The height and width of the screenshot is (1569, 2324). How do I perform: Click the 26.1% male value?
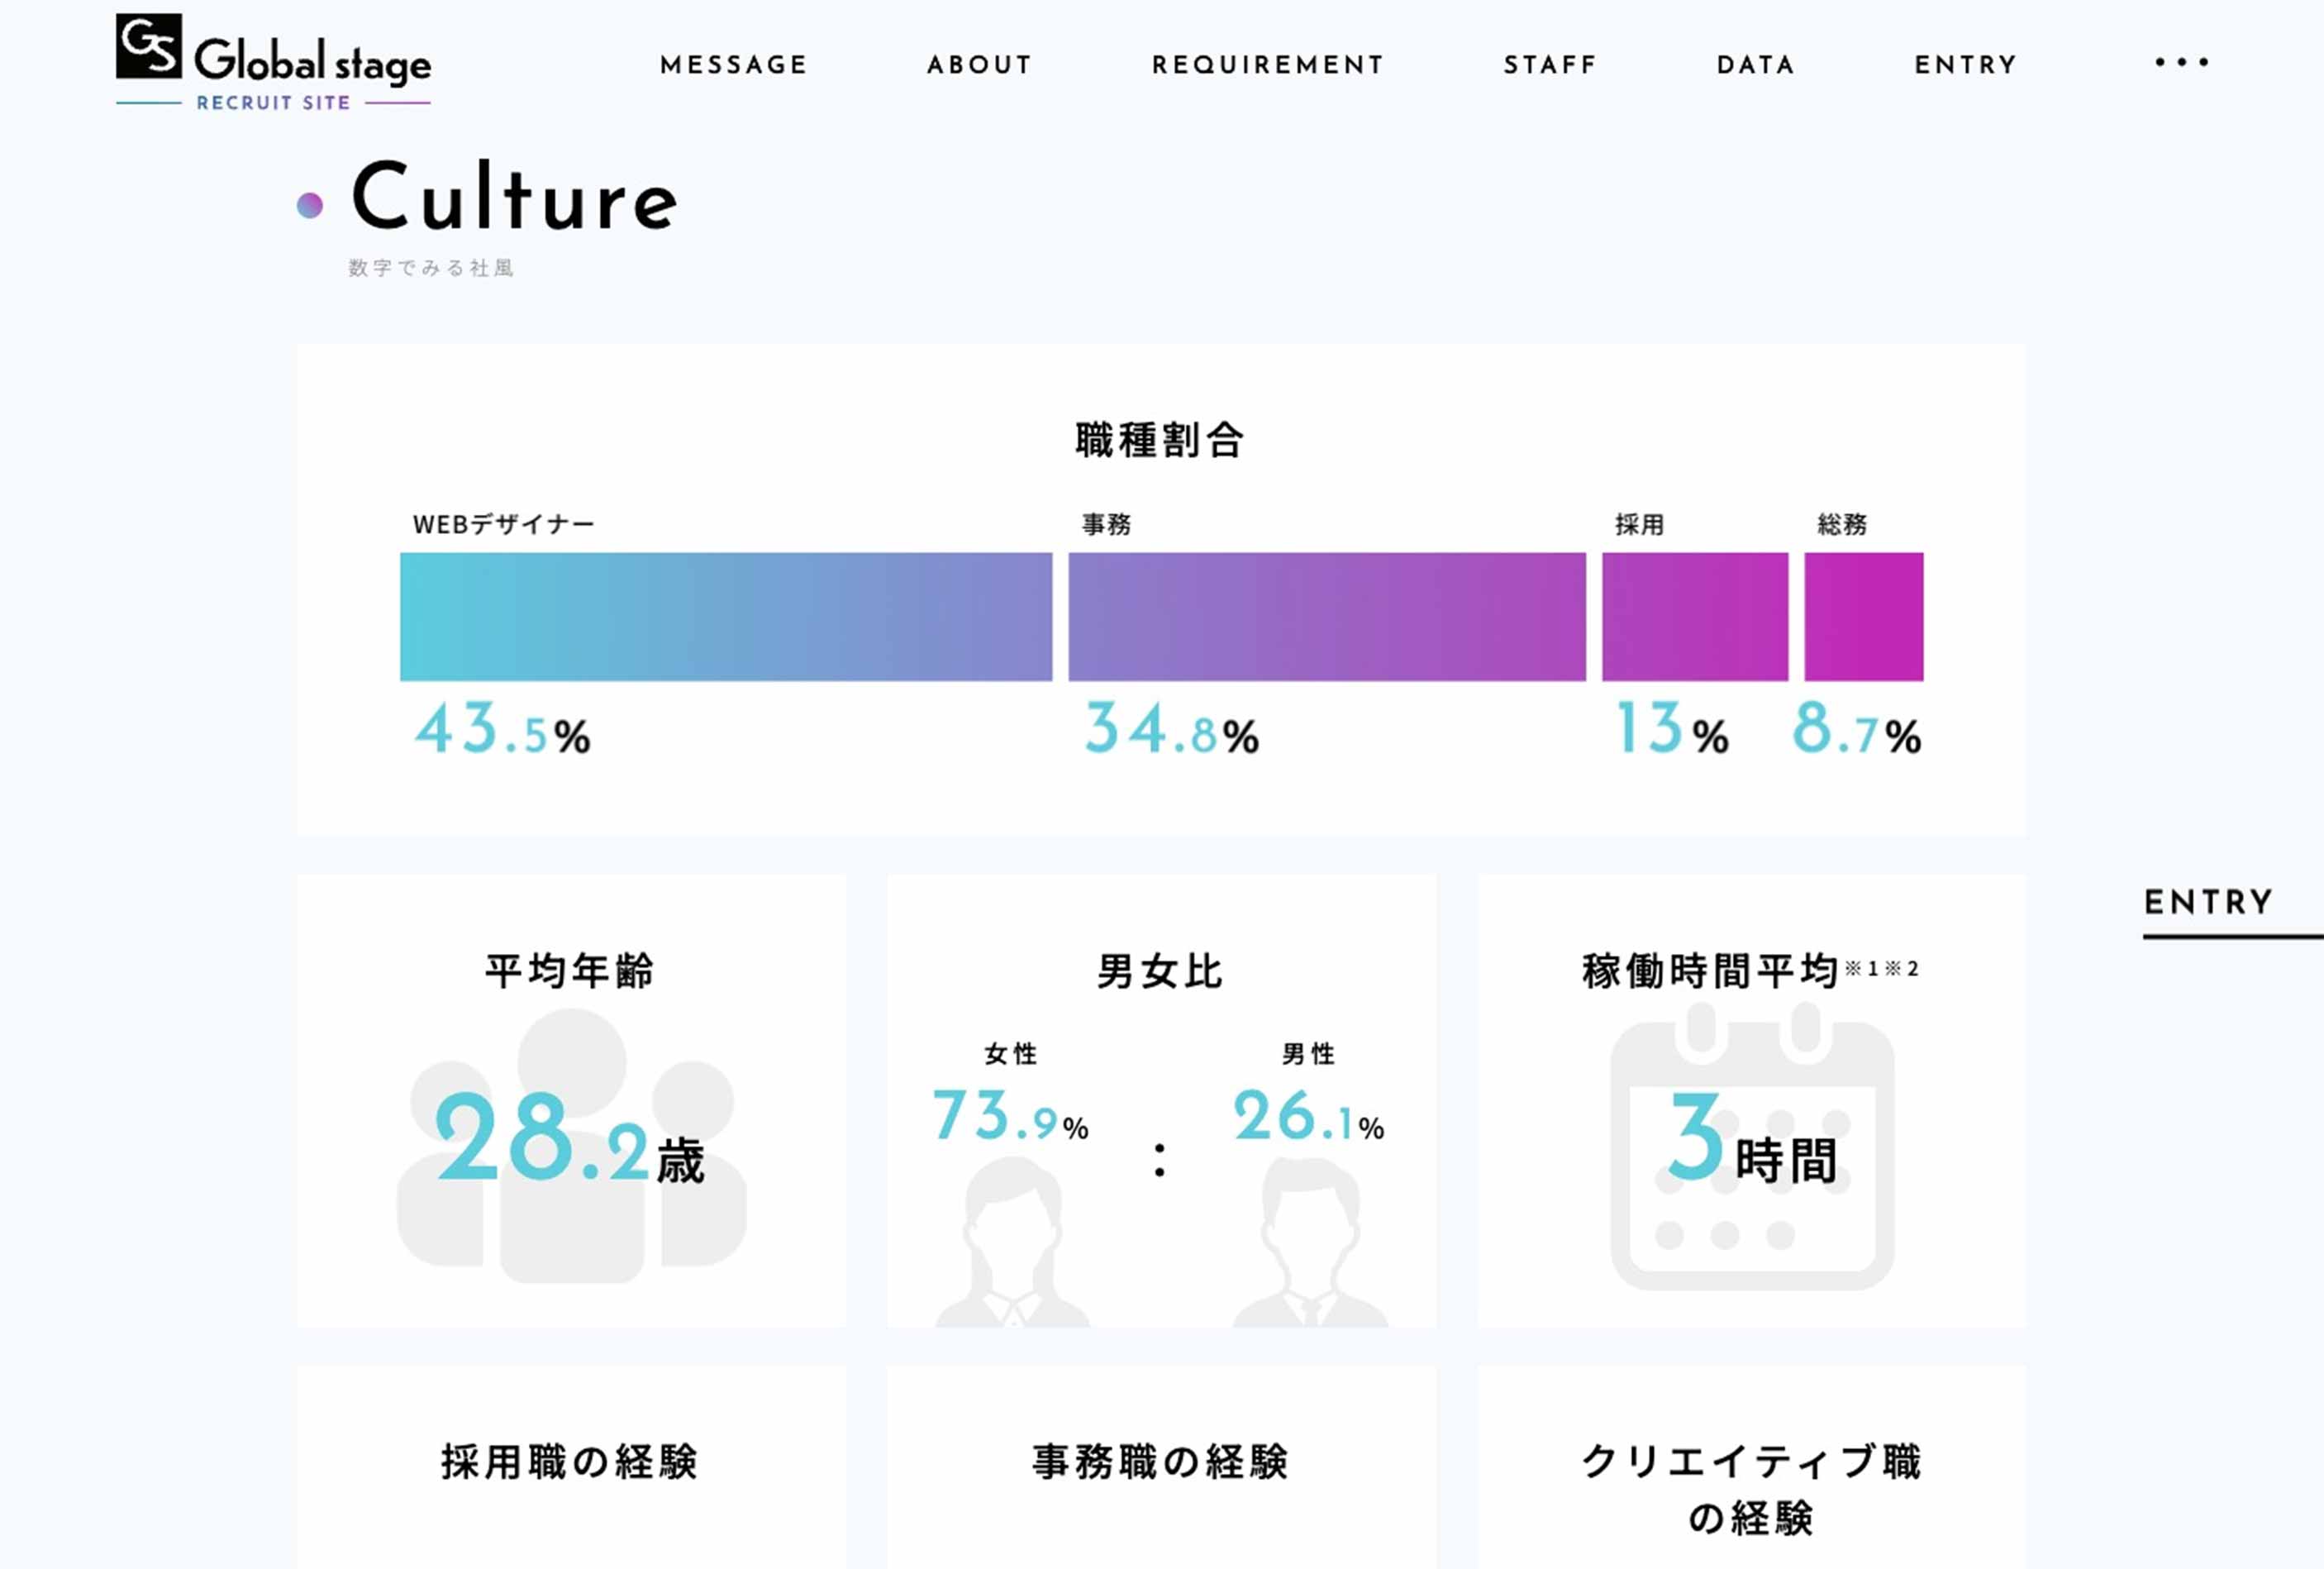[1309, 1116]
